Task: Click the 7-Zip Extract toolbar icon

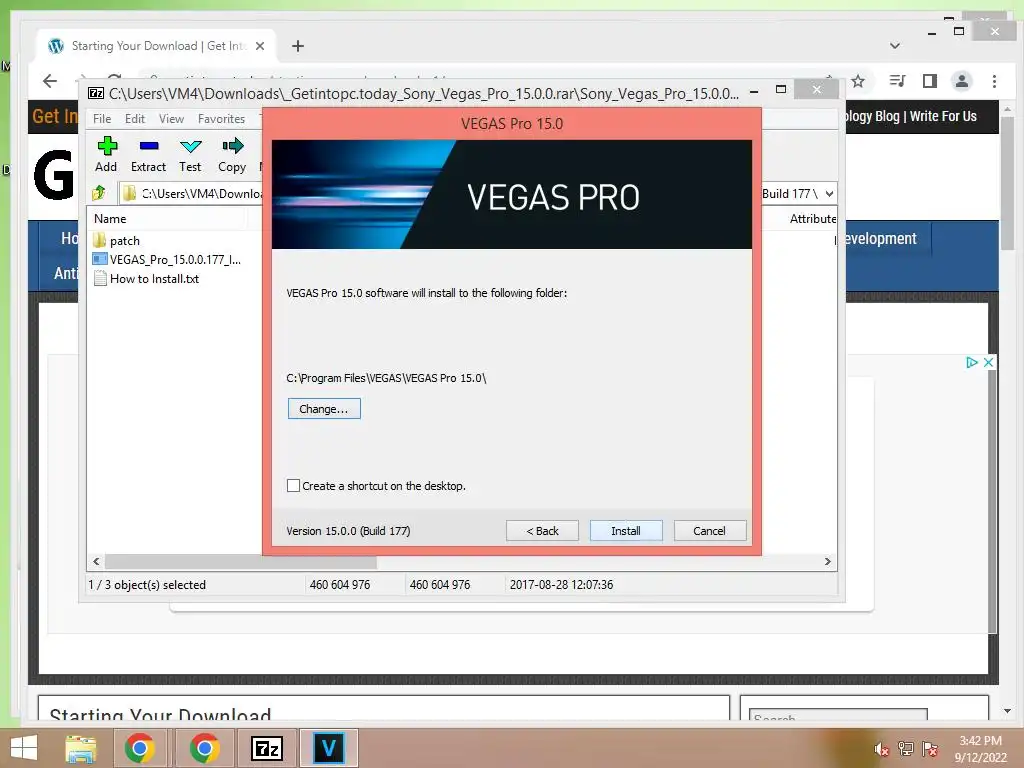Action: [148, 155]
